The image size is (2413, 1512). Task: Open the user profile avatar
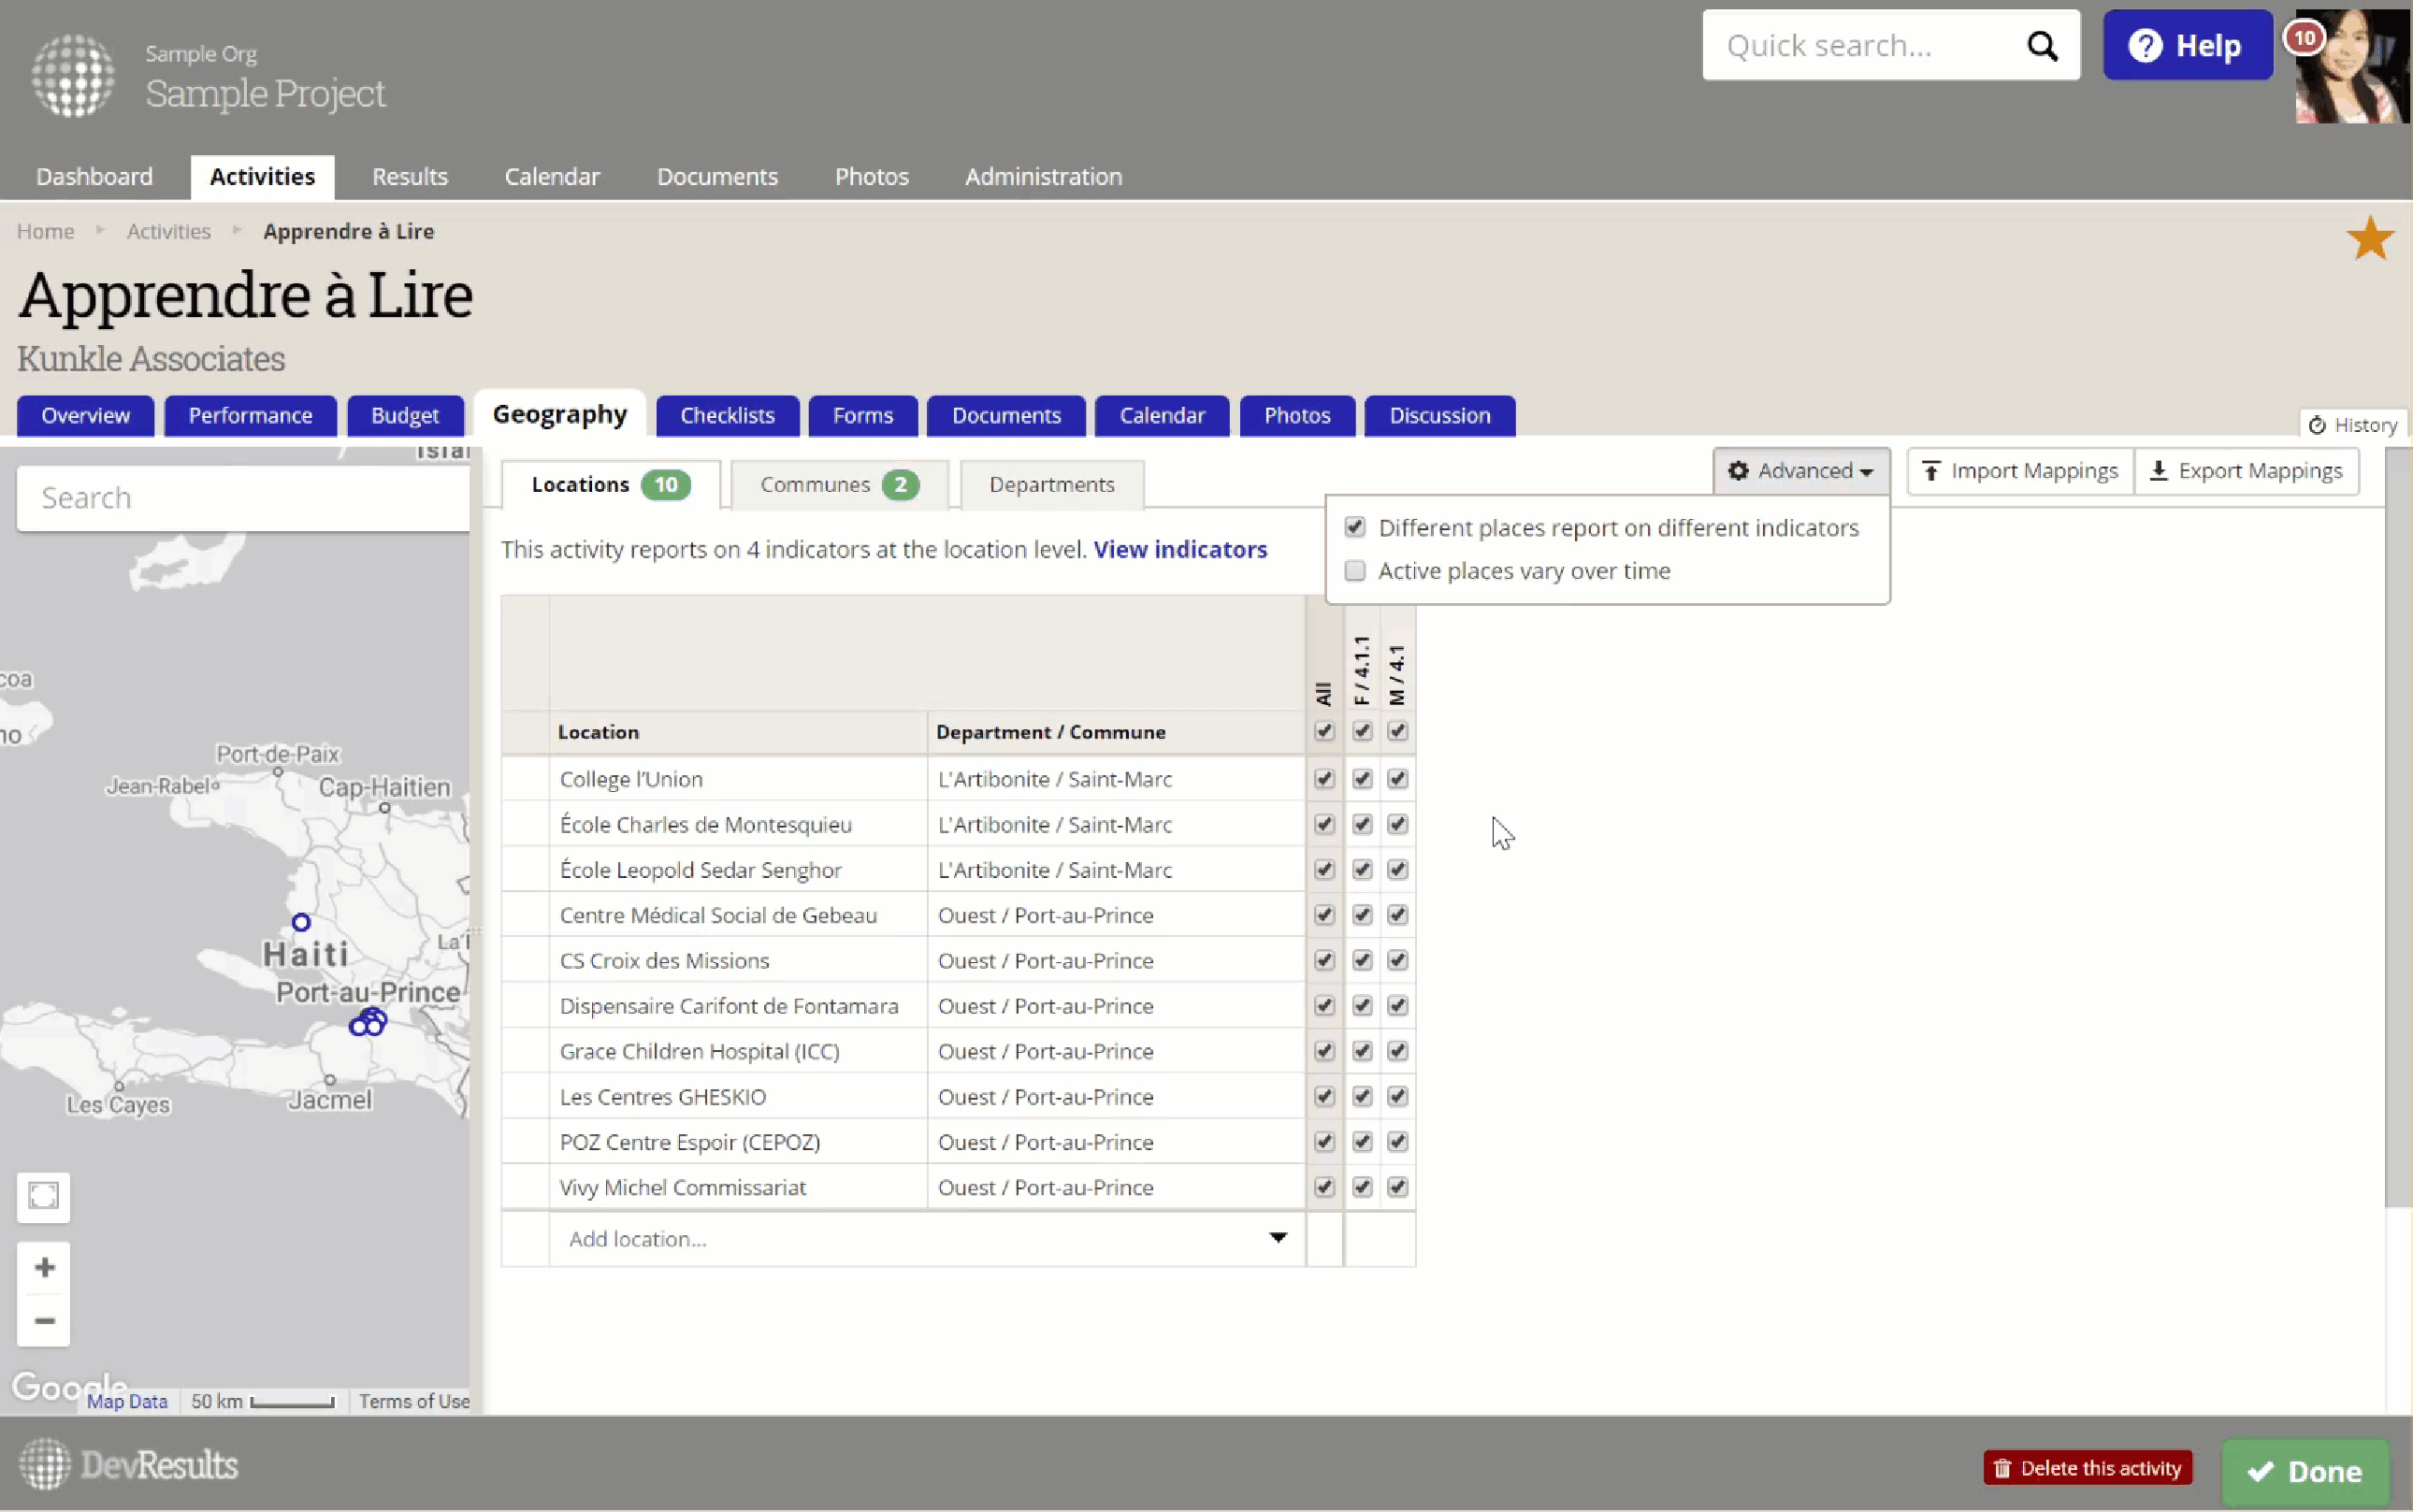[x=2351, y=68]
